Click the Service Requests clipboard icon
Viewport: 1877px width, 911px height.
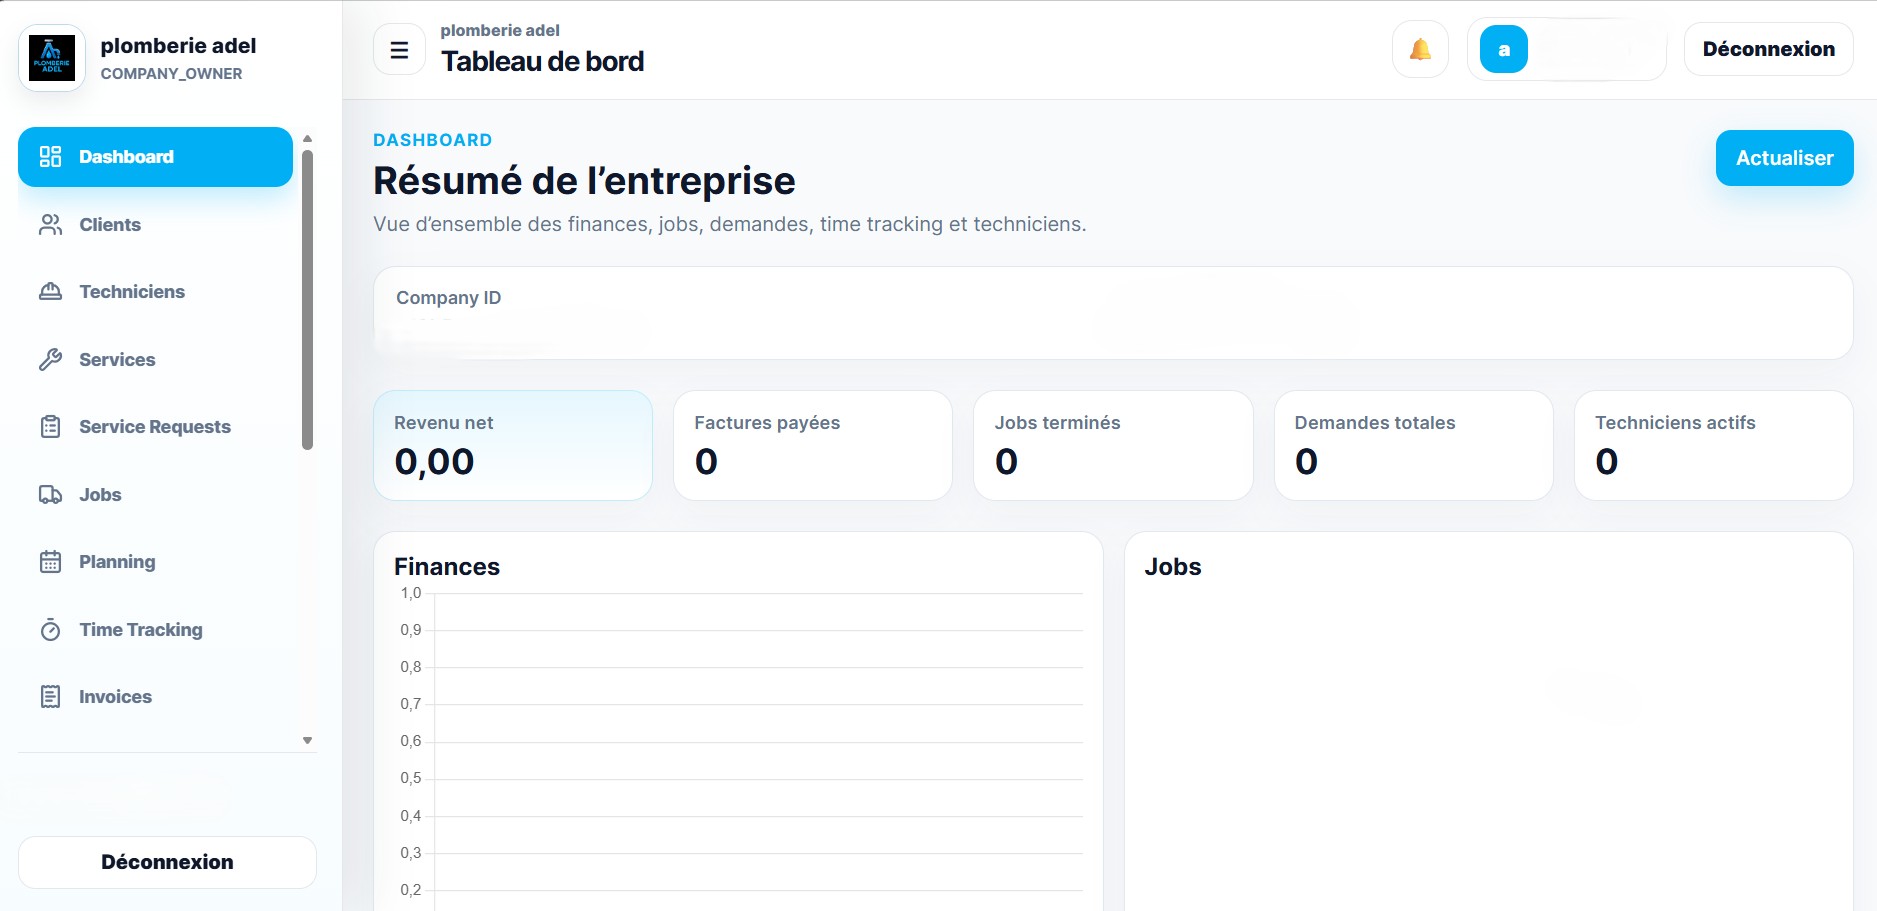pos(50,427)
